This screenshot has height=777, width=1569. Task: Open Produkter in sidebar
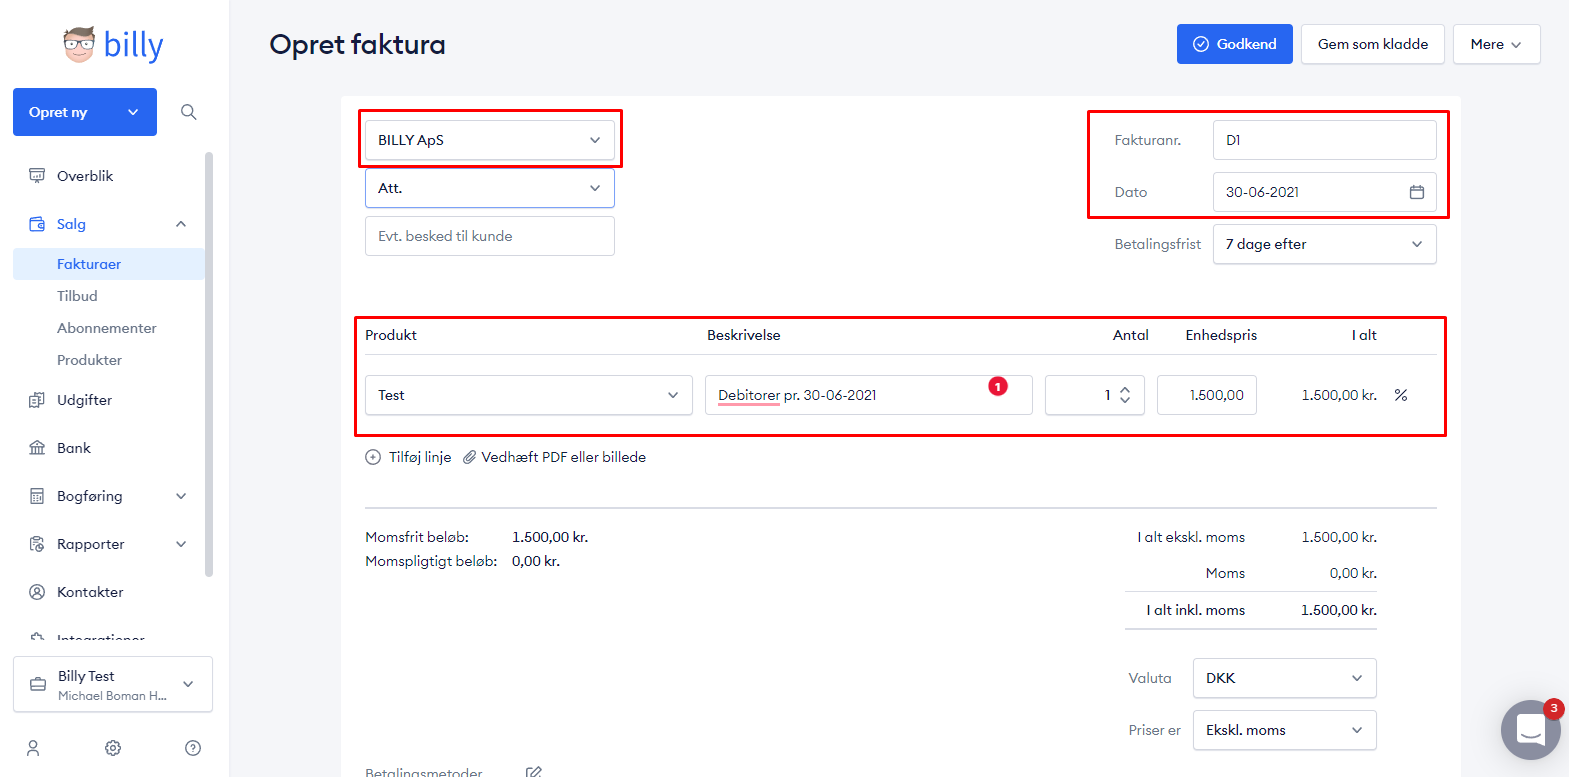coord(89,360)
